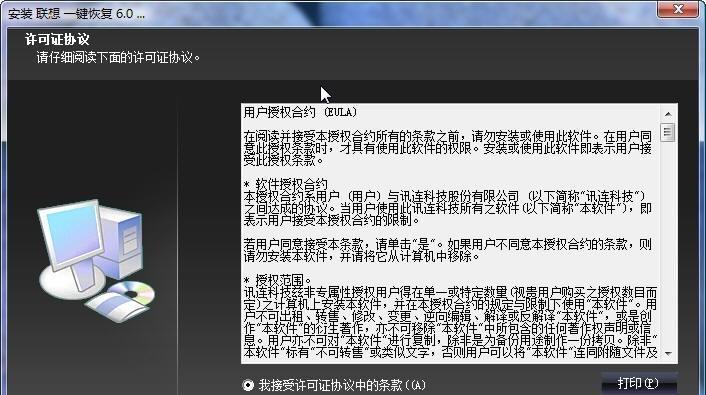This screenshot has width=706, height=395.
Task: Click the "* 软件授权合约" section heading
Action: 285,184
